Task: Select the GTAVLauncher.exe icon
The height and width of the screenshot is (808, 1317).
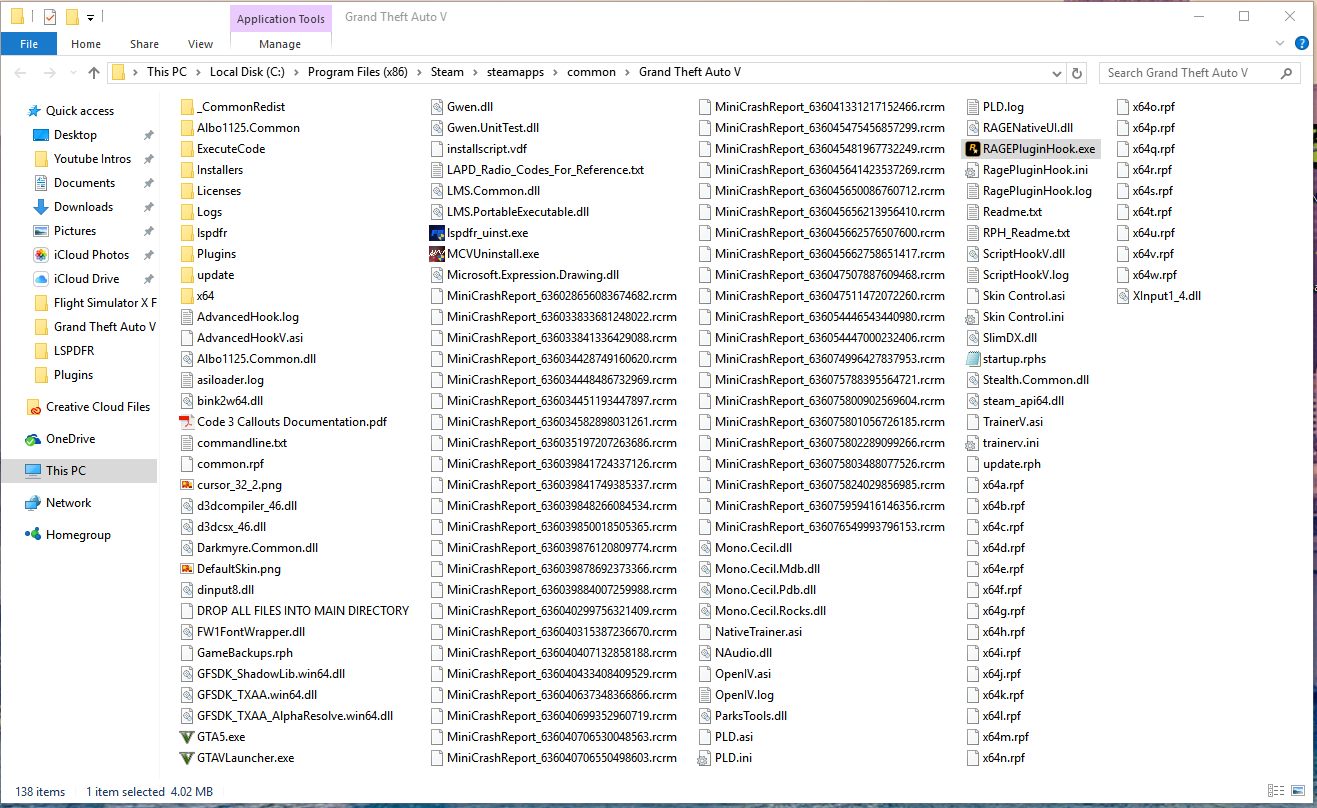Action: [x=187, y=758]
